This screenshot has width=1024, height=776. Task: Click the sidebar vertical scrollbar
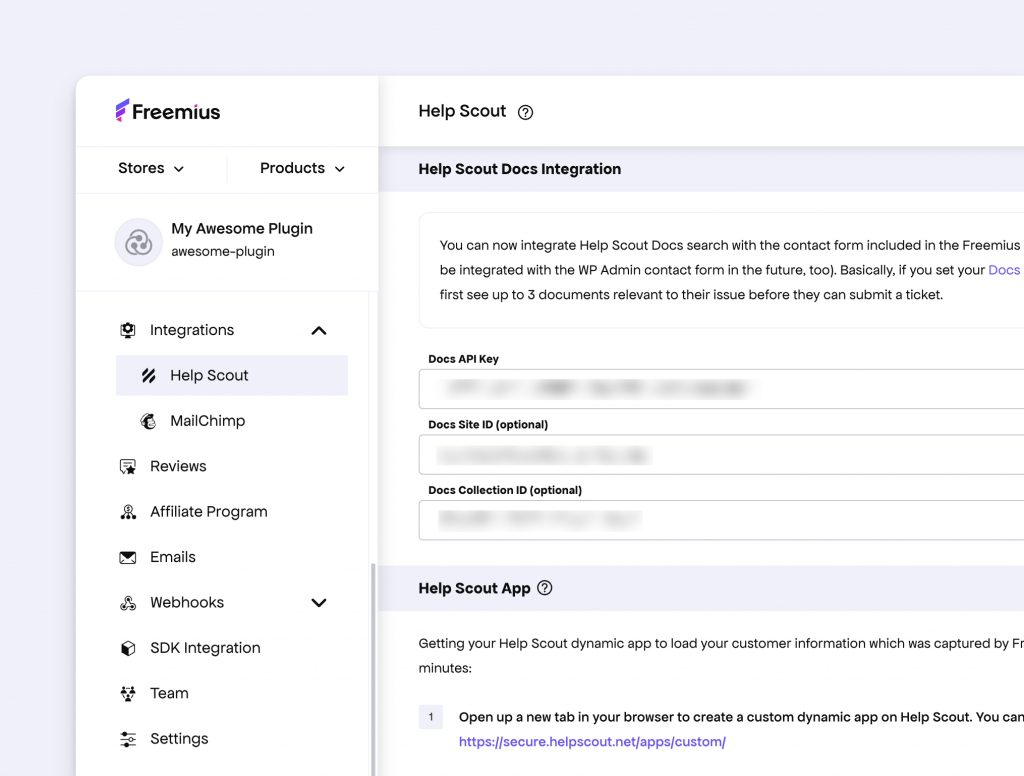(x=373, y=670)
